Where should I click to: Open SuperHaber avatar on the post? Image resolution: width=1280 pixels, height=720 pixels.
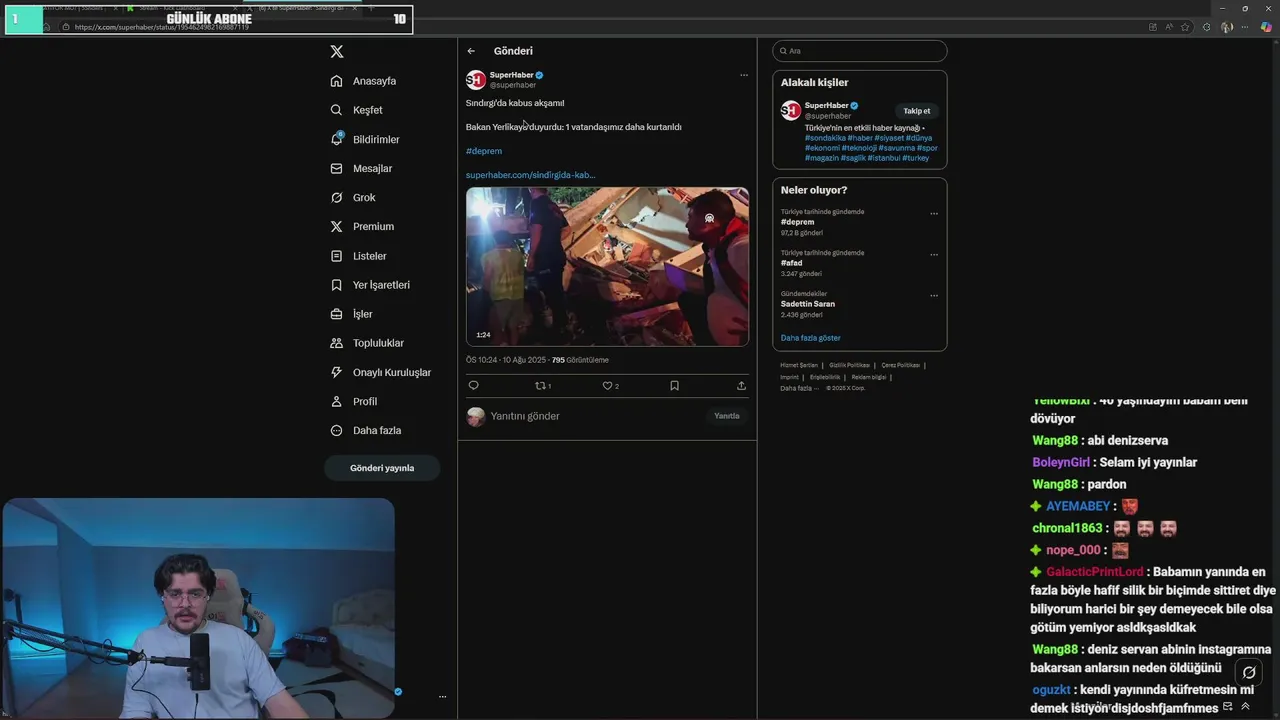click(476, 80)
